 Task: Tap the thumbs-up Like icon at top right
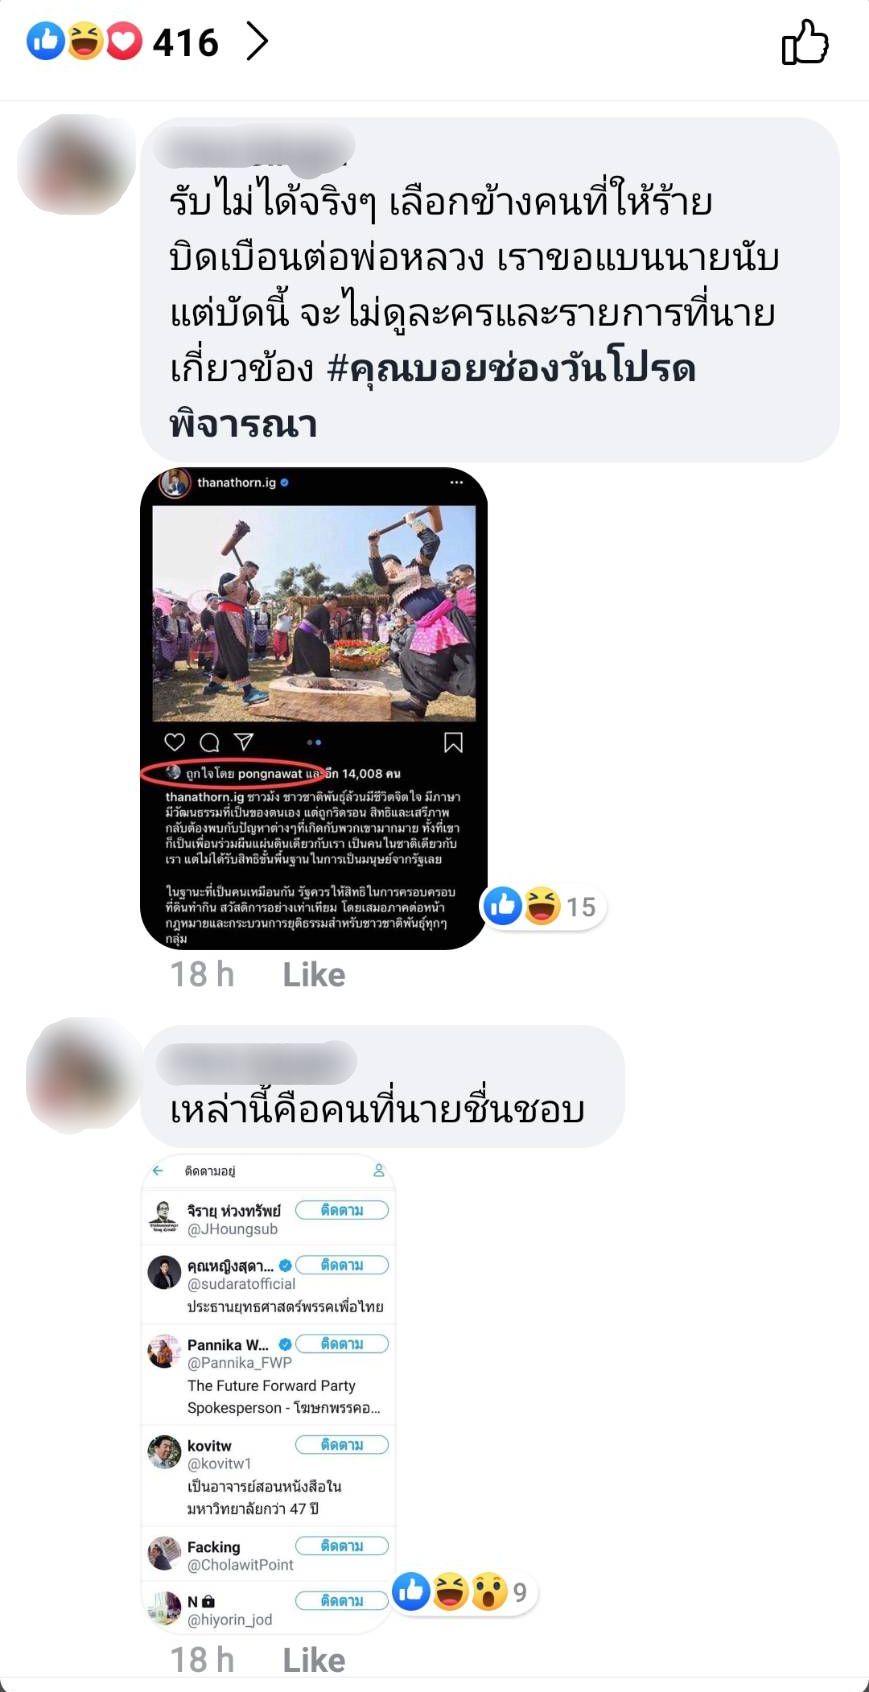coord(805,43)
